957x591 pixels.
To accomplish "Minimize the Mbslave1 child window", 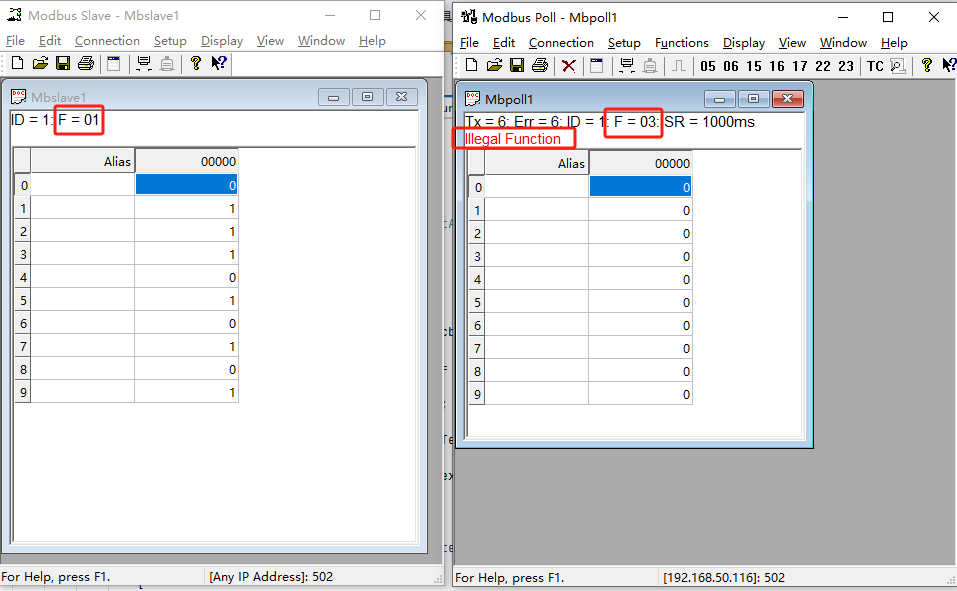I will point(333,97).
